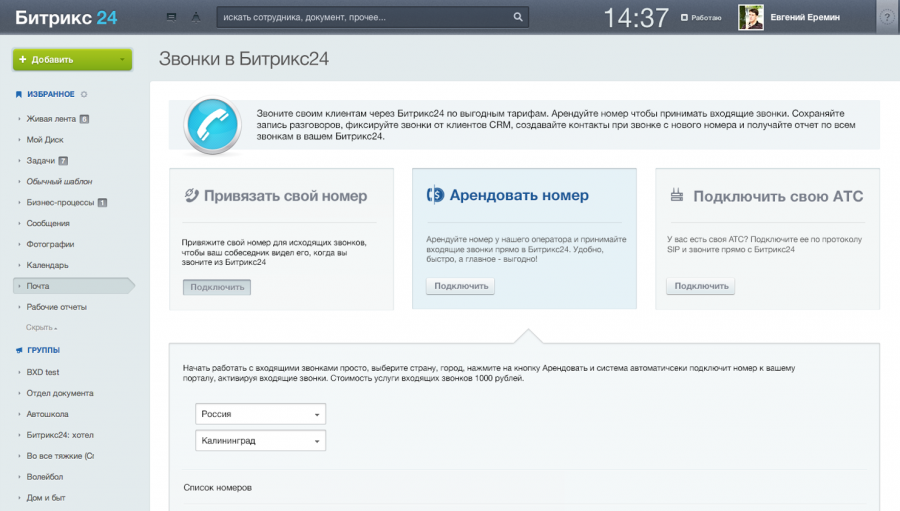Click the icon beside Арендовать номер
The height and width of the screenshot is (511, 900).
435,195
